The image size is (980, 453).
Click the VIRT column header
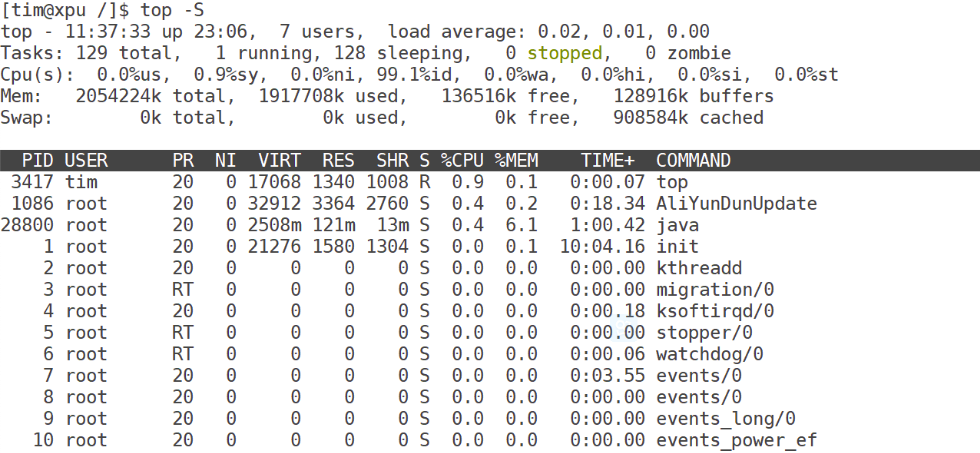tap(280, 161)
